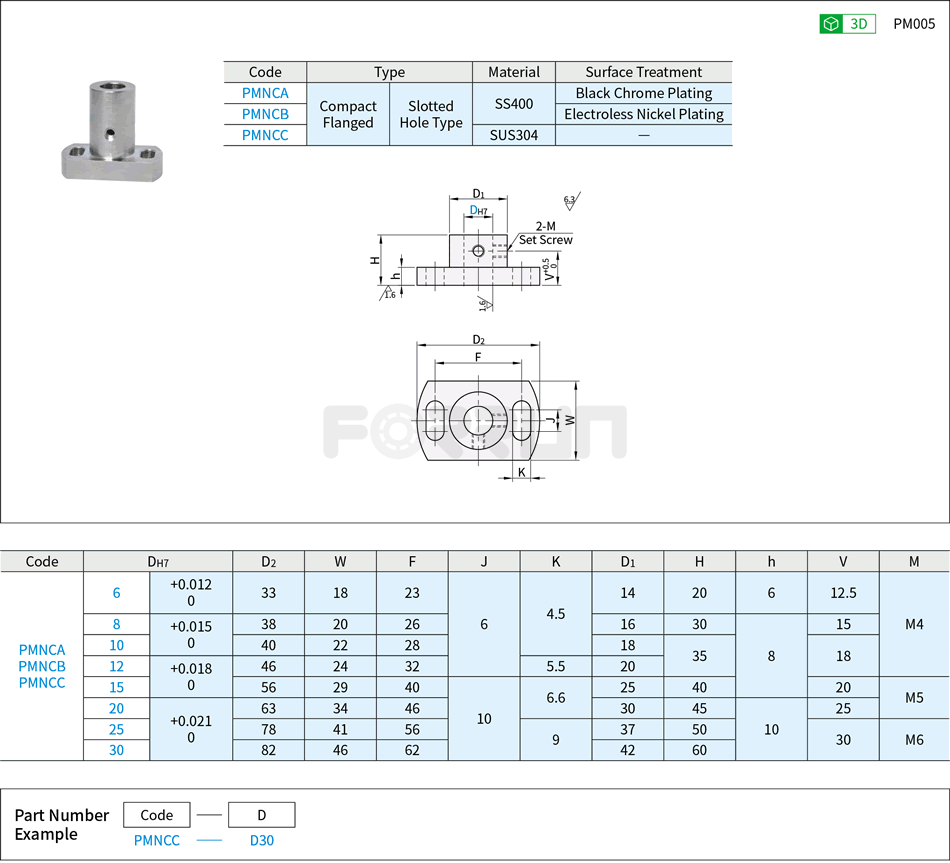Click the green 3D viewer icon

(832, 23)
